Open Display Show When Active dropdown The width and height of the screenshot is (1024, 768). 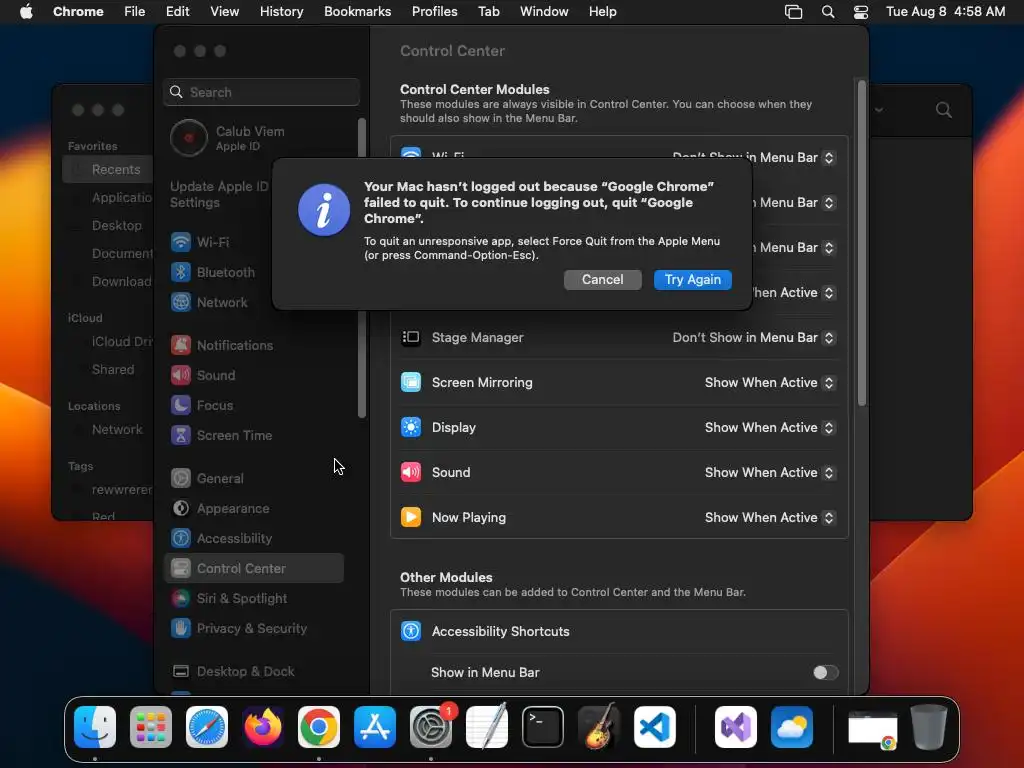(770, 428)
